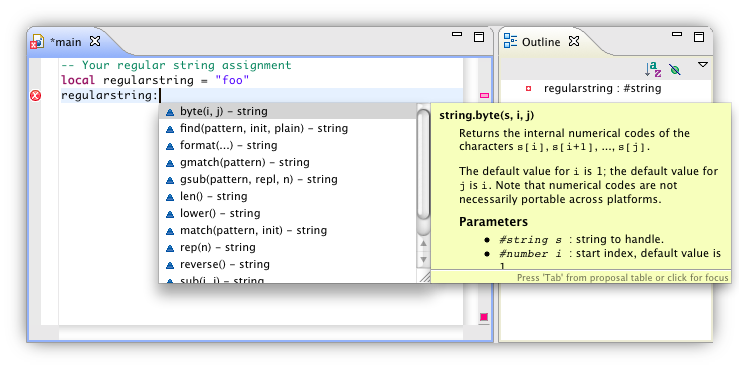Choose format(...) – string proposal
This screenshot has width=739, height=369.
(x=288, y=145)
